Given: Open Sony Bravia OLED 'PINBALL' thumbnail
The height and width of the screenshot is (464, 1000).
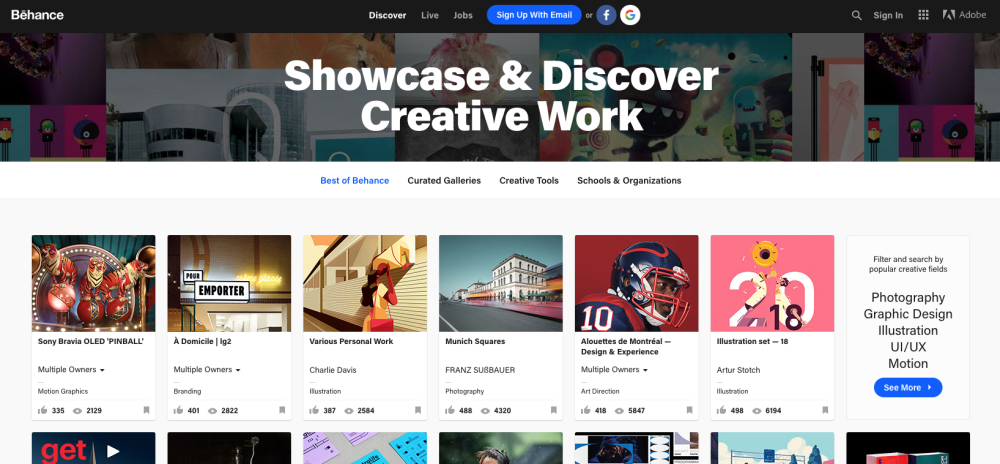Looking at the screenshot, I should coord(94,283).
